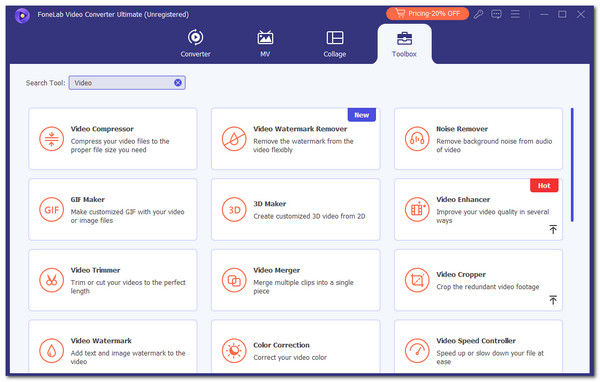
Task: Select the Toolbox tab
Action: (x=404, y=44)
